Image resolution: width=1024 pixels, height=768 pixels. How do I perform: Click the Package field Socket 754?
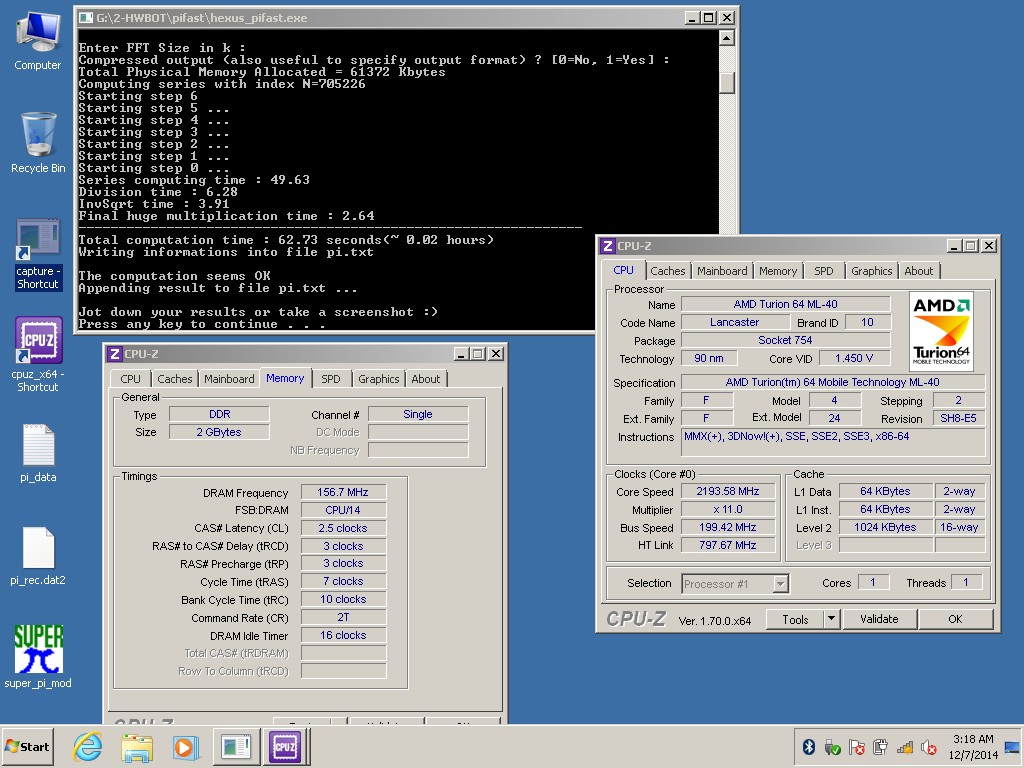786,340
